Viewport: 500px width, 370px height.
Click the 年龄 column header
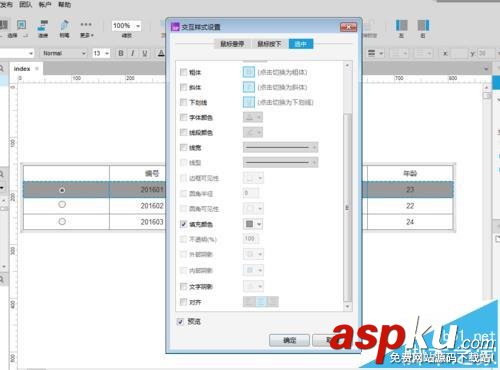click(410, 173)
